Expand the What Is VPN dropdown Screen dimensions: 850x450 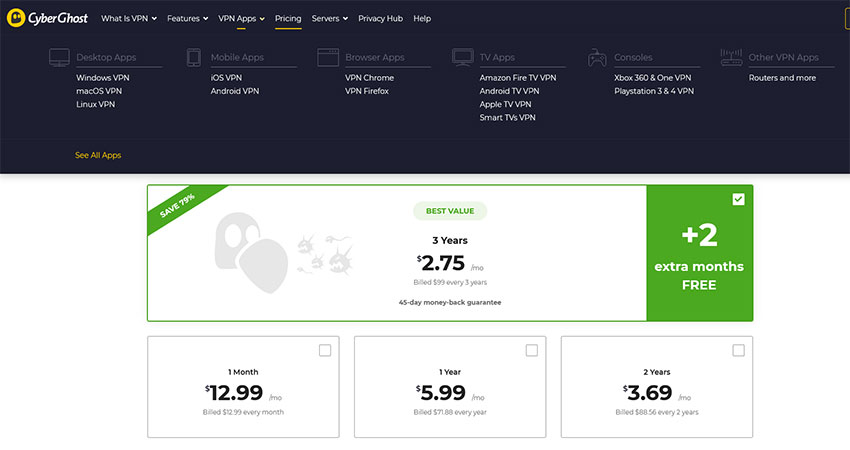pos(129,18)
